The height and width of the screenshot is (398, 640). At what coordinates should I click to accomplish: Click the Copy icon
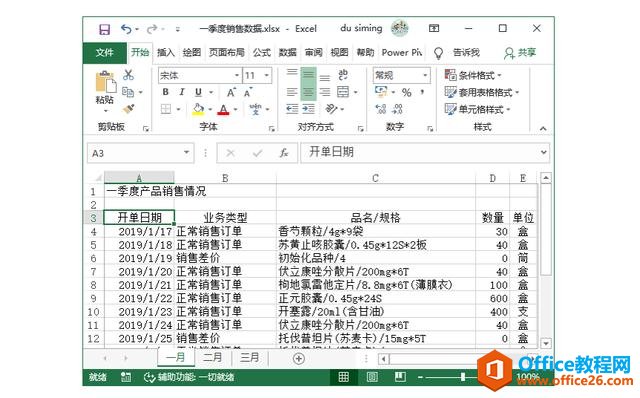click(x=128, y=92)
